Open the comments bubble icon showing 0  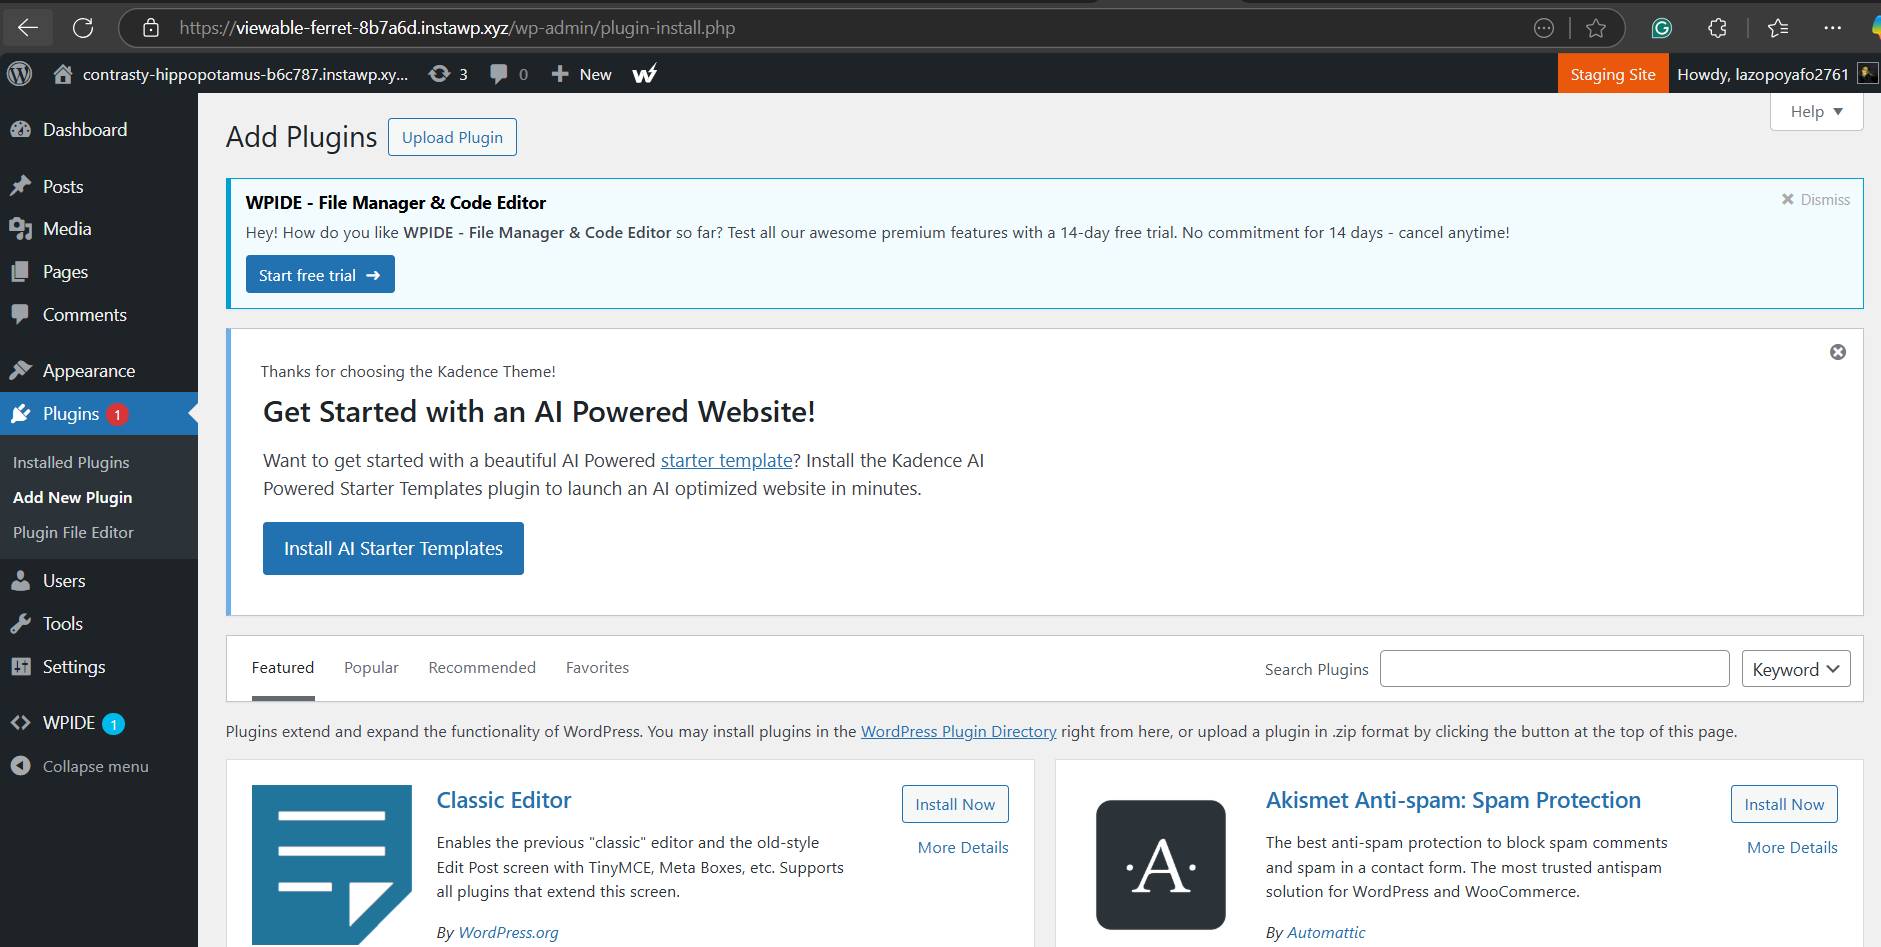509,74
